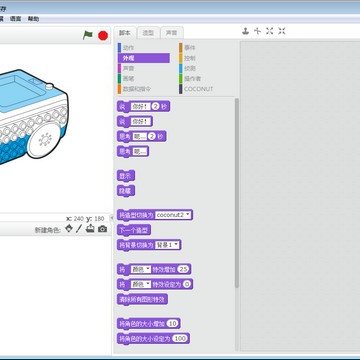360x360 pixels.
Task: Select the purple 声音 (Sound) block category
Action: tap(144, 68)
